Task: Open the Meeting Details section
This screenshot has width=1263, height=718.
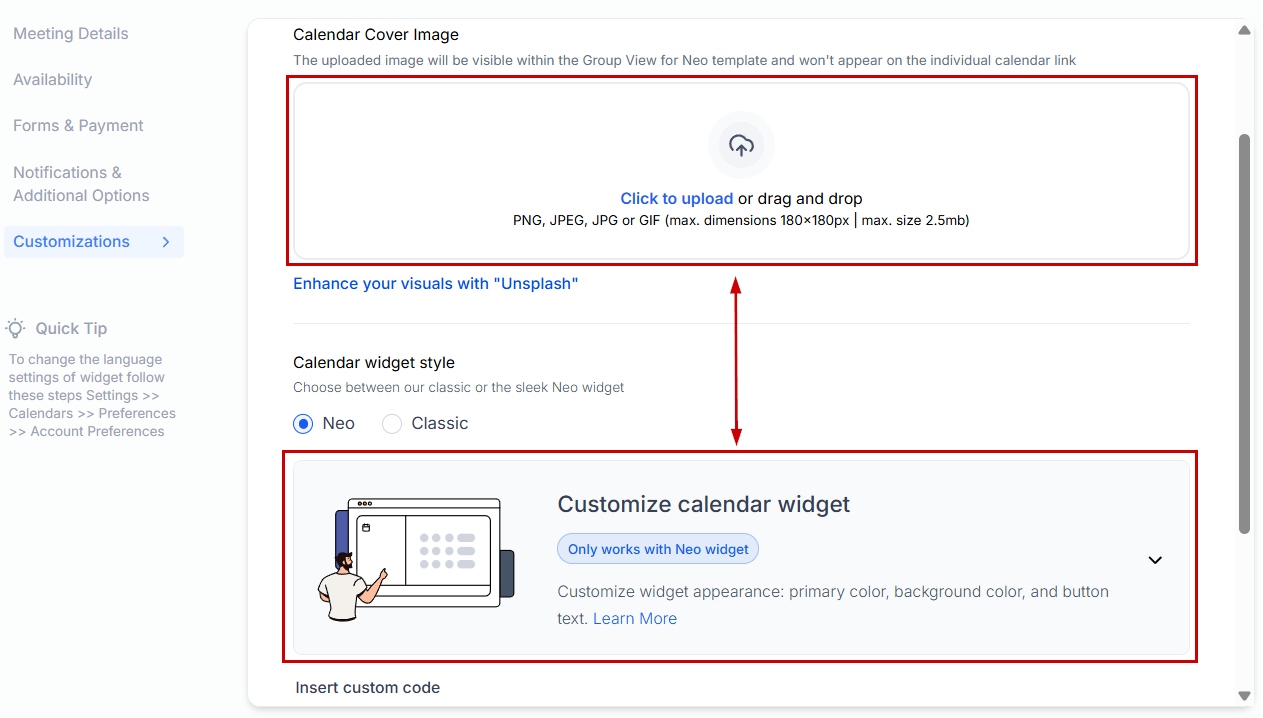Action: click(71, 34)
